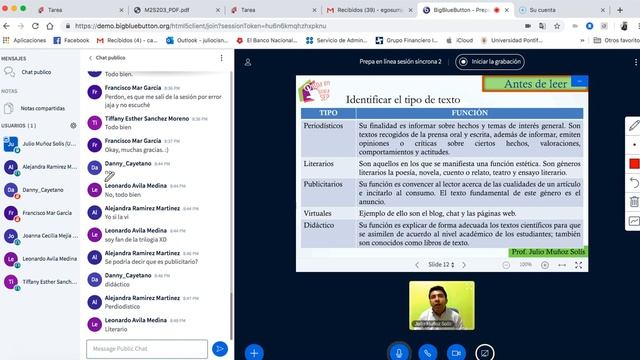Viewport: 640px width, 360px height.
Task: Make the presentation fullscreen
Action: (x=578, y=265)
